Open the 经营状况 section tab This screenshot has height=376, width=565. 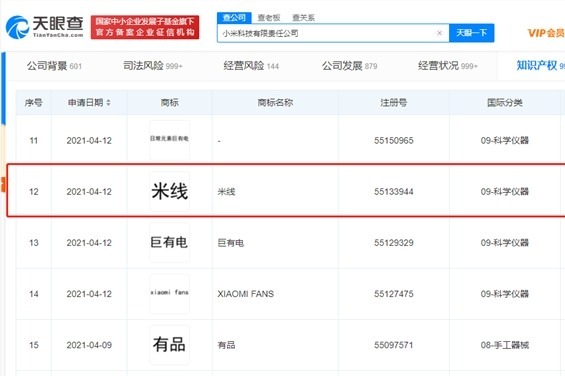coord(448,66)
